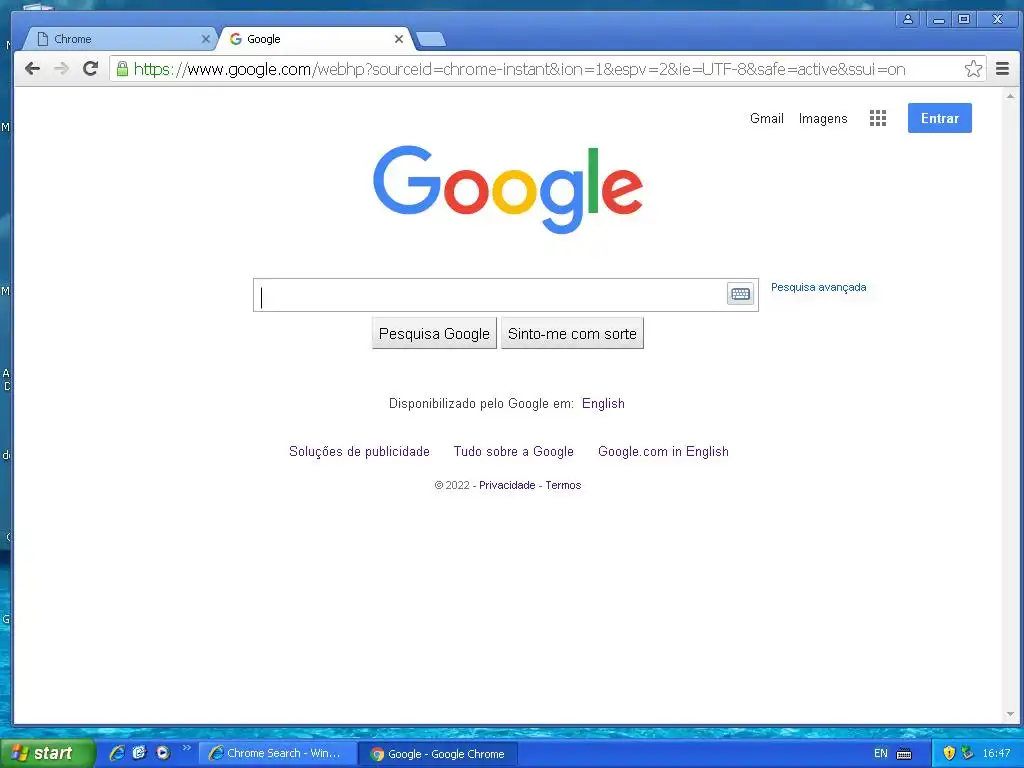
Task: Click the keyboard icon in the tray
Action: [x=904, y=754]
